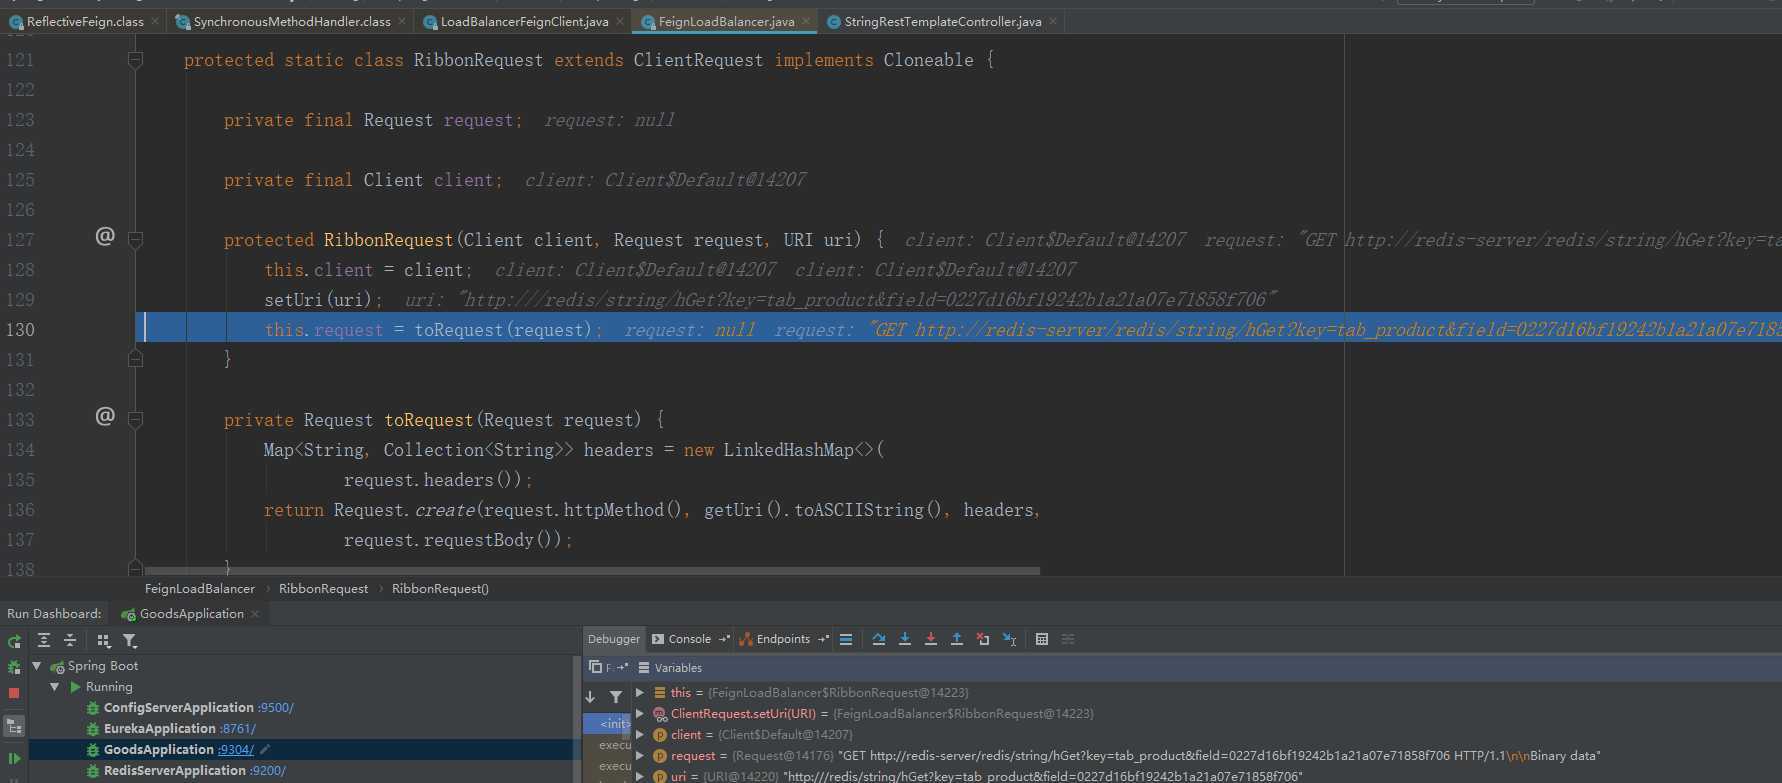The width and height of the screenshot is (1782, 783).
Task: Select <init> frame in Frames list
Action: (x=608, y=724)
